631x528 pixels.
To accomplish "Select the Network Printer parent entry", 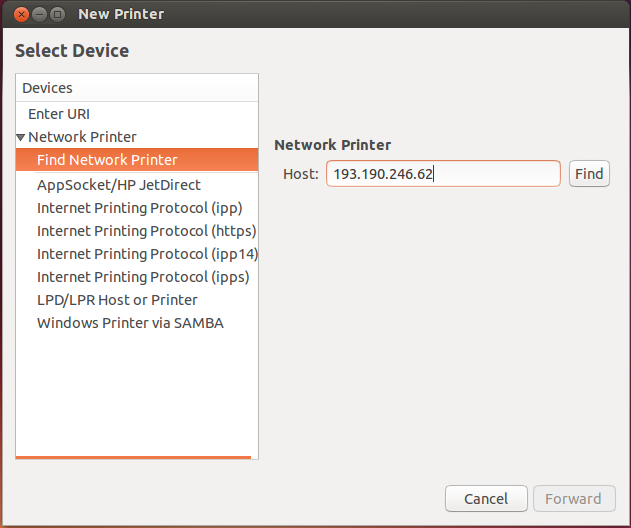I will pyautogui.click(x=82, y=137).
